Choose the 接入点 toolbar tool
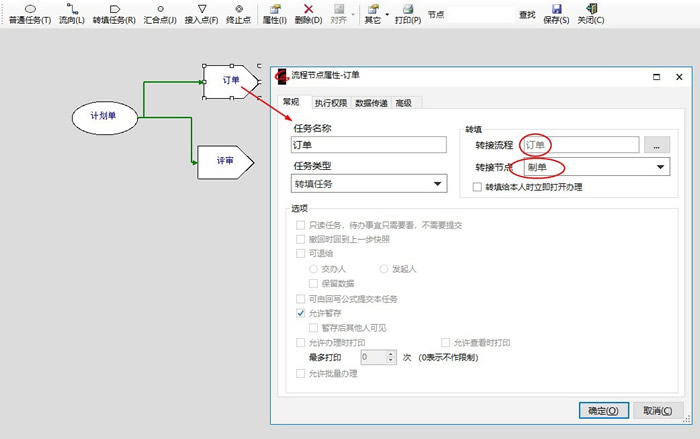This screenshot has height=439, width=700. [x=201, y=13]
